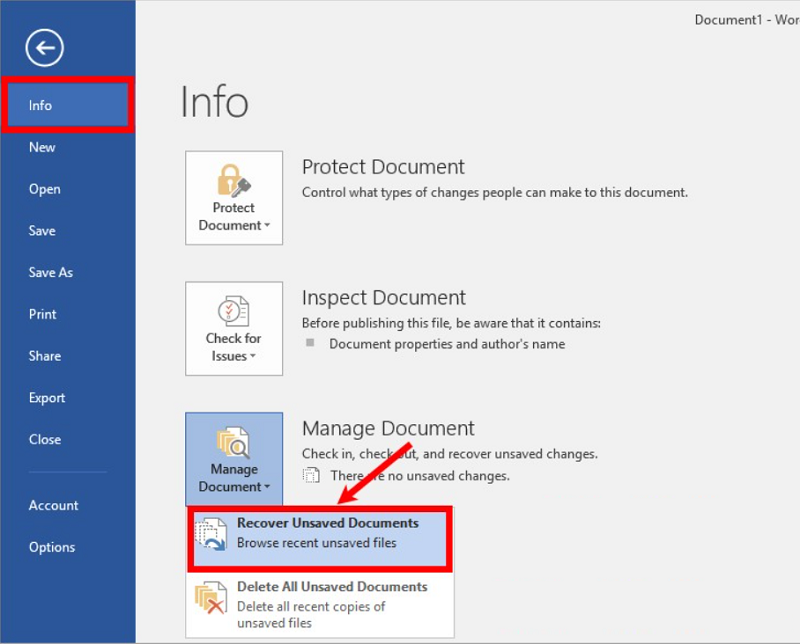Expand the Protect Document dropdown arrow
This screenshot has height=644, width=800.
267,226
